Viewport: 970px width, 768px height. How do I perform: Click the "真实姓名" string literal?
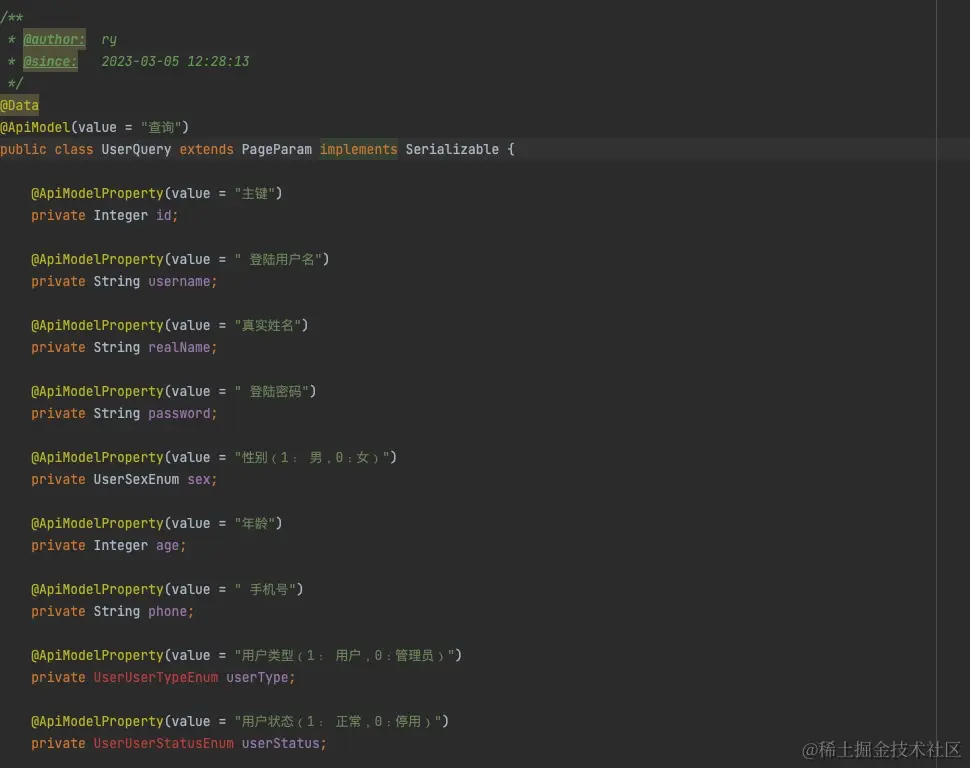267,326
